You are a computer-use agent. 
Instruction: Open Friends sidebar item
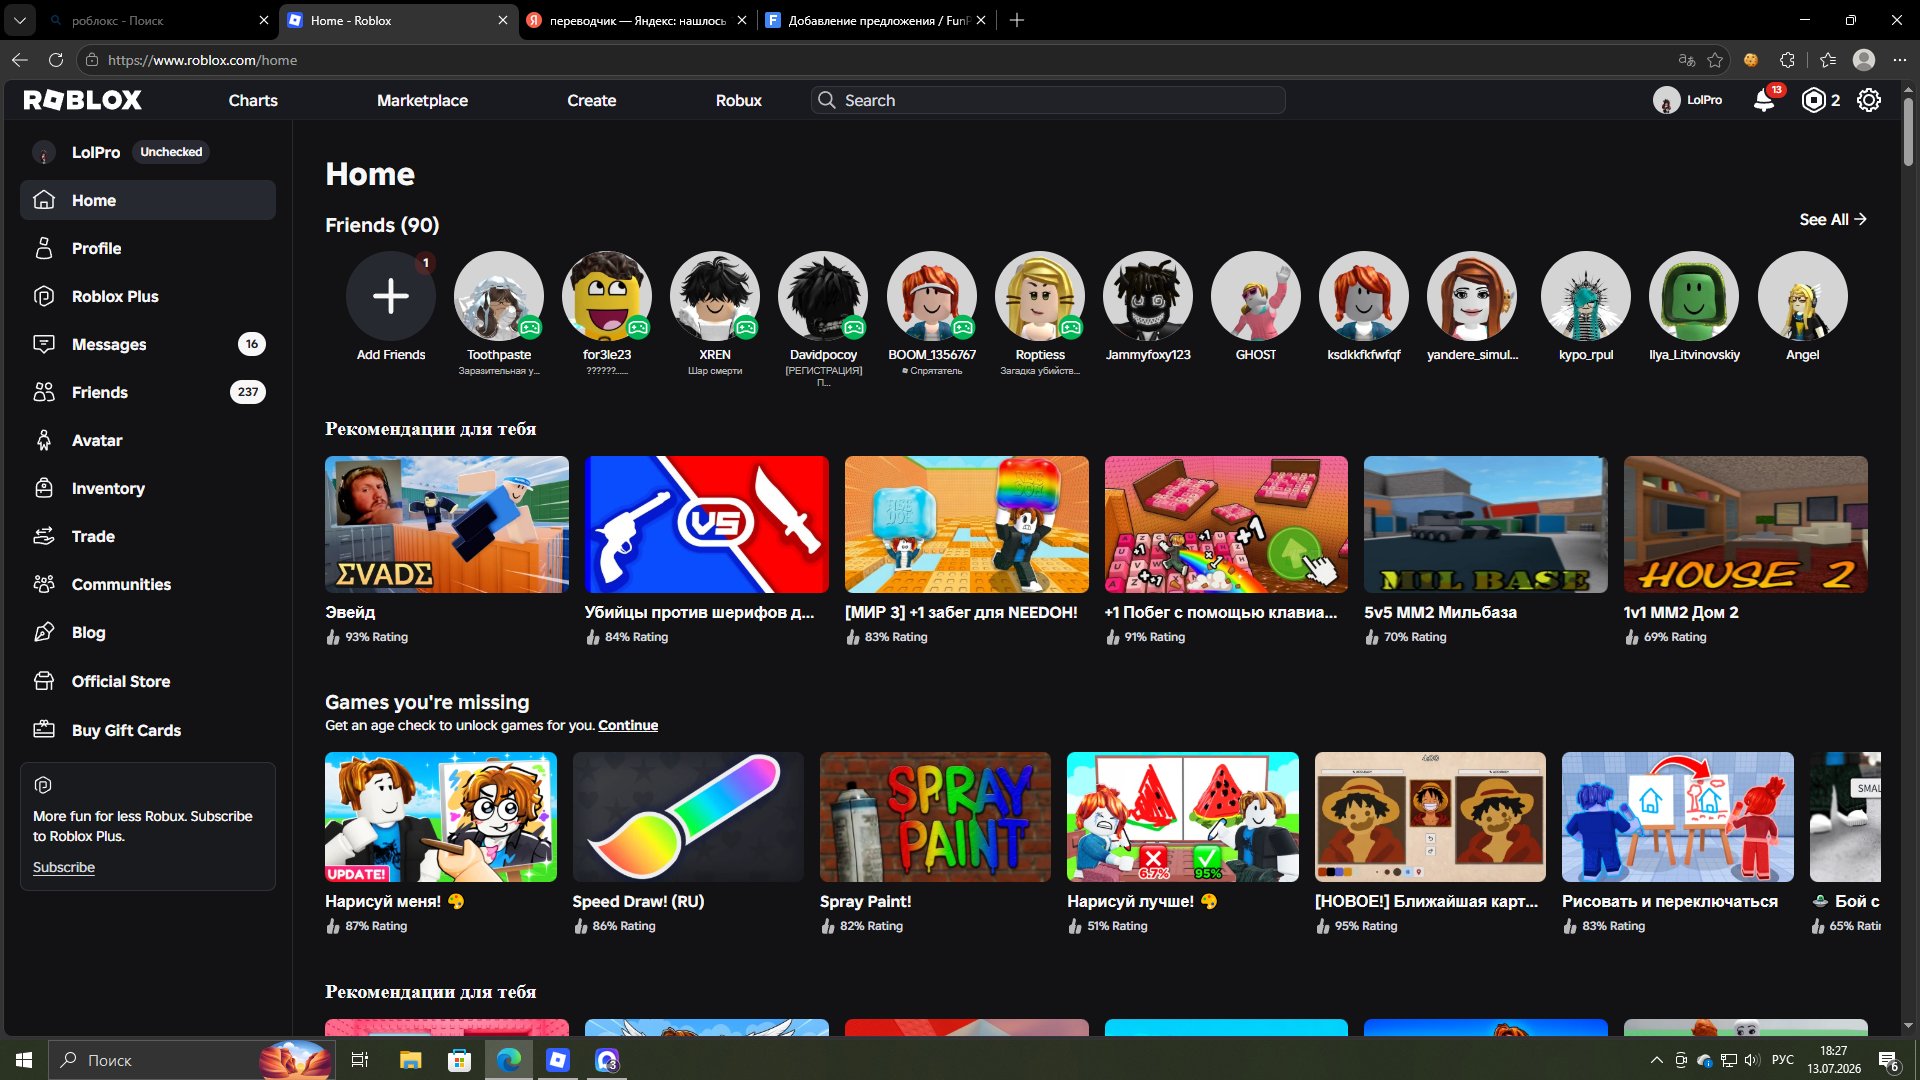pyautogui.click(x=148, y=392)
